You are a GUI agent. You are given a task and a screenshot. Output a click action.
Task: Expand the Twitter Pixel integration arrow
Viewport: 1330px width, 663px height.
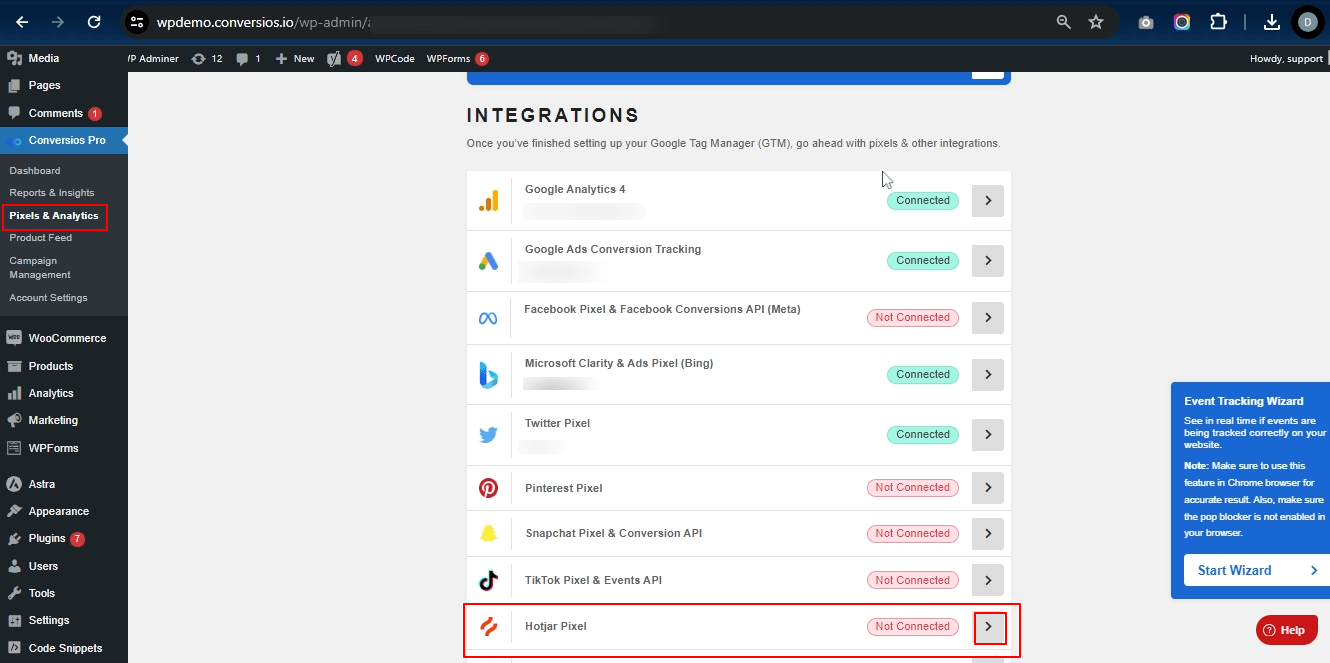[x=988, y=435]
